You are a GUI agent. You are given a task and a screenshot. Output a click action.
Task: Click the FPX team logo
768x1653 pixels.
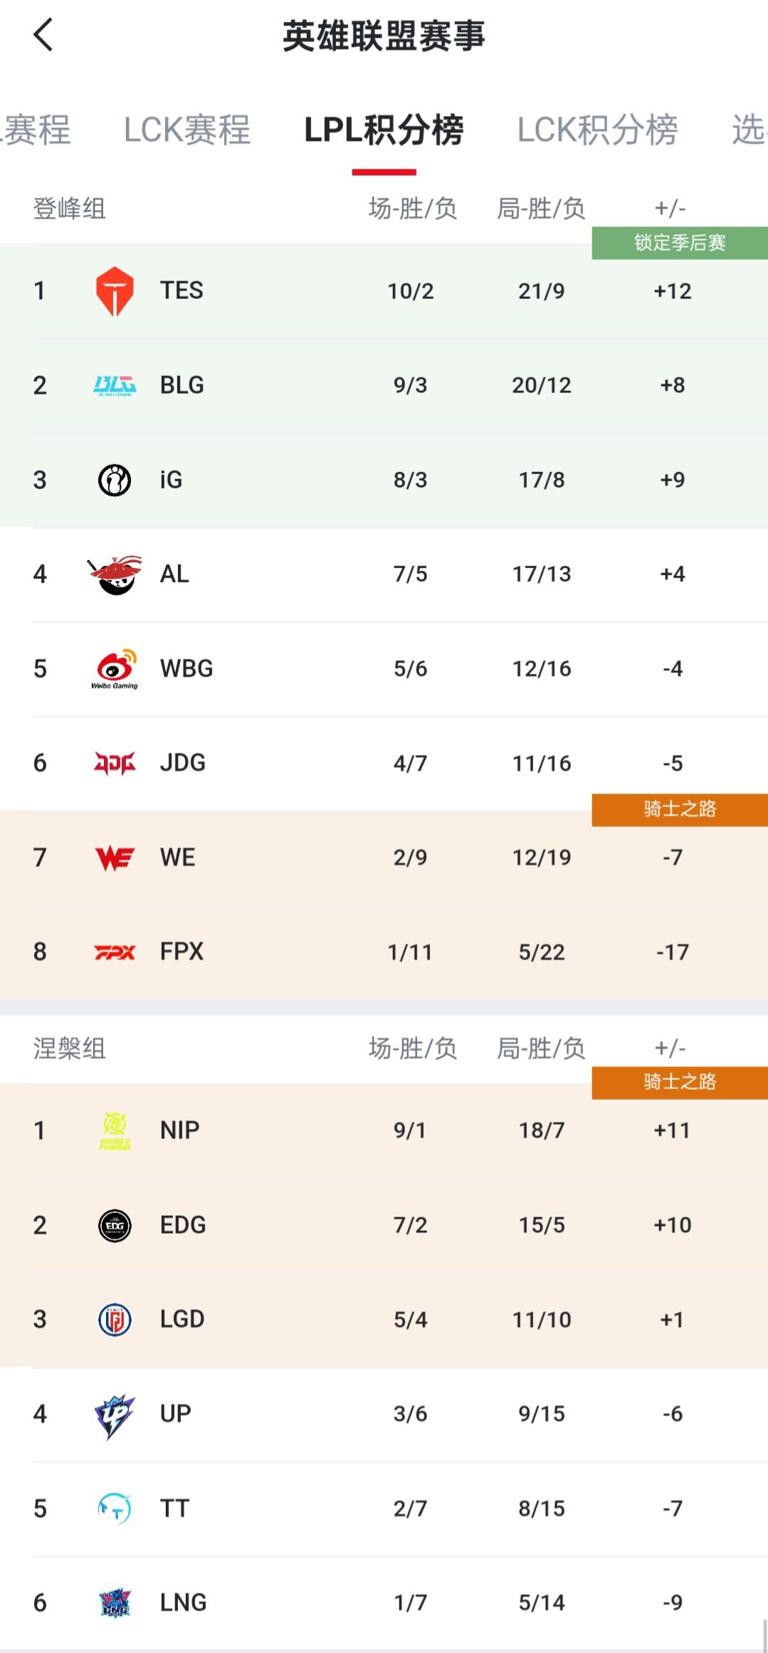coord(114,951)
